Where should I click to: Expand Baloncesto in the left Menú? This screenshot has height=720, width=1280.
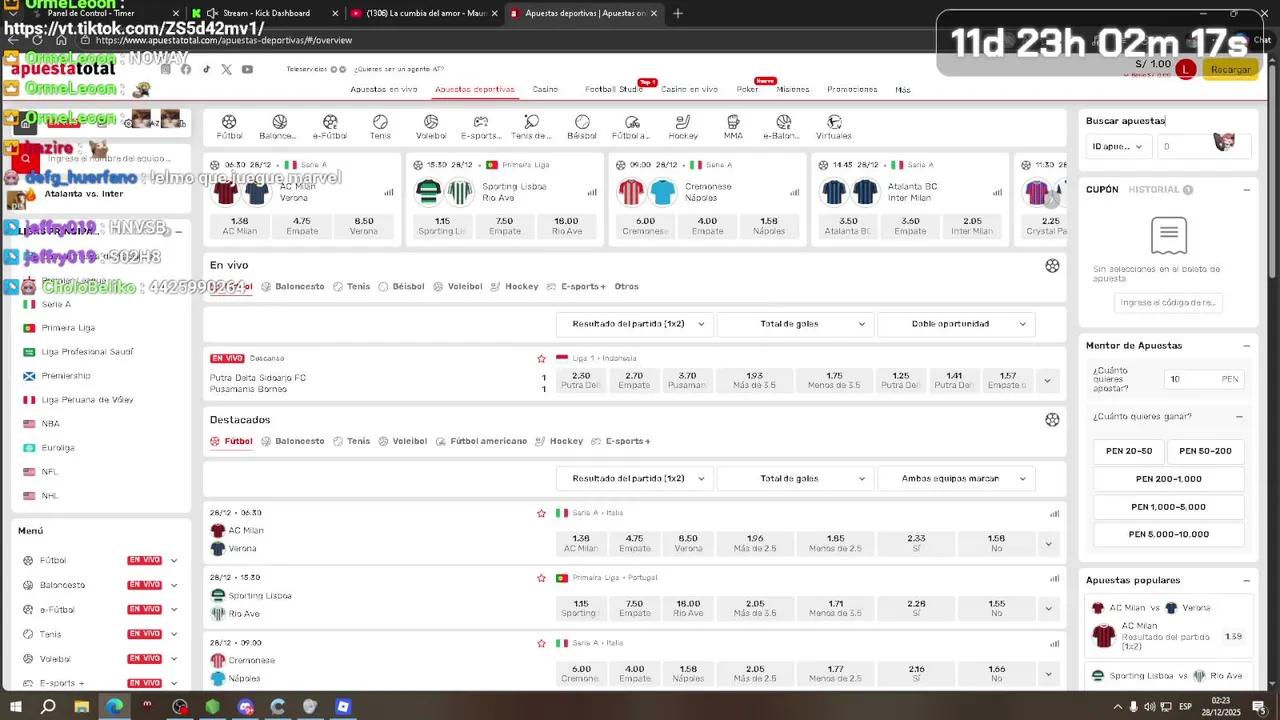[174, 585]
